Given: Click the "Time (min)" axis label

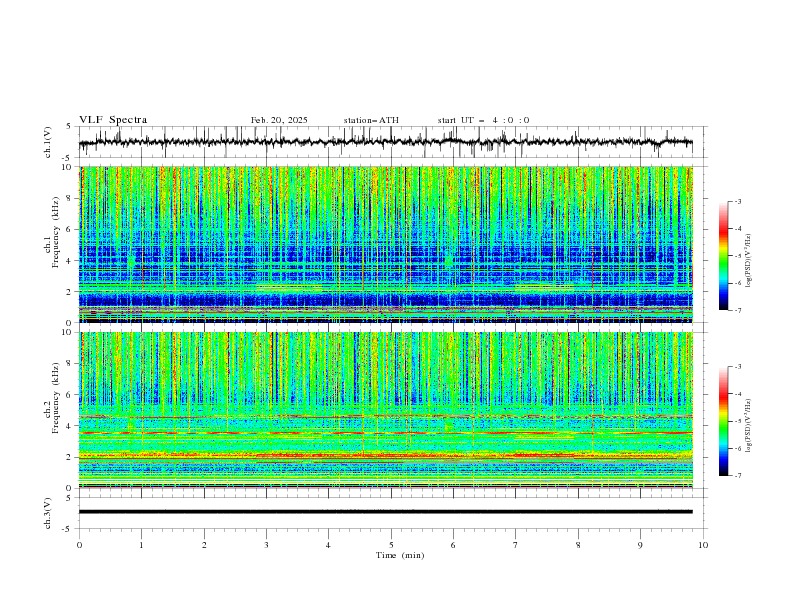Looking at the screenshot, I should [400, 555].
